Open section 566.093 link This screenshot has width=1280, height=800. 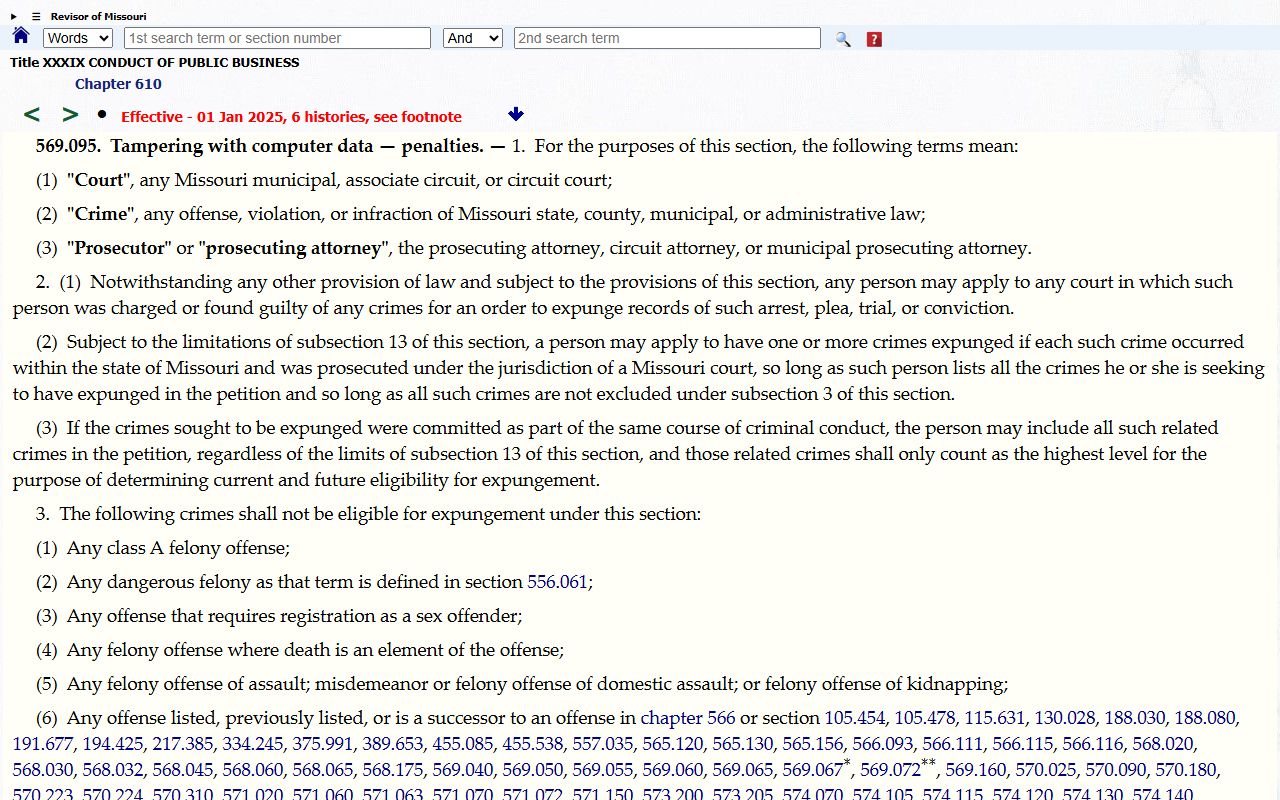coord(883,744)
